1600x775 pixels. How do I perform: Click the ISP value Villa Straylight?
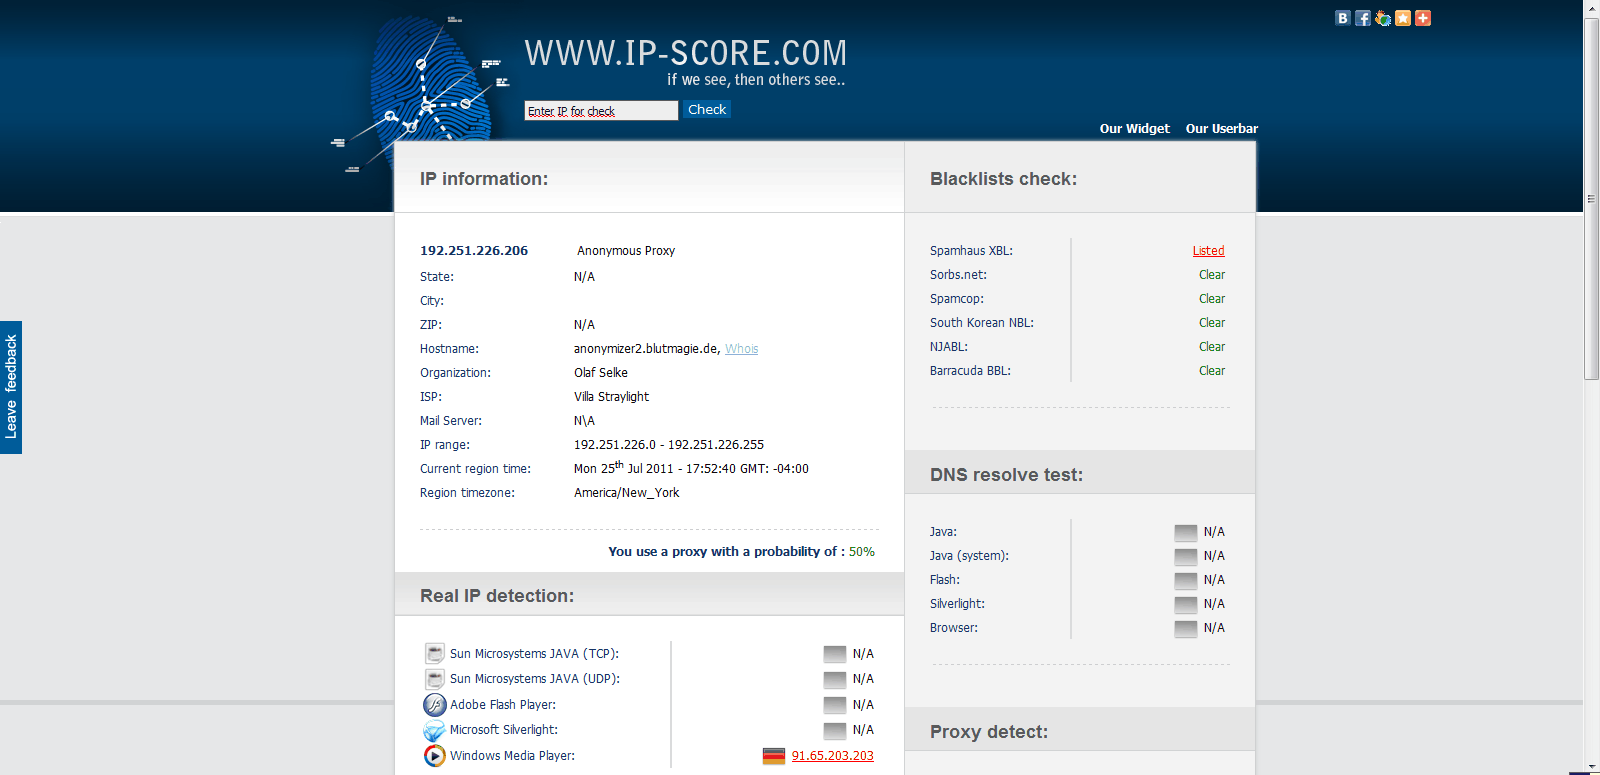pos(611,397)
